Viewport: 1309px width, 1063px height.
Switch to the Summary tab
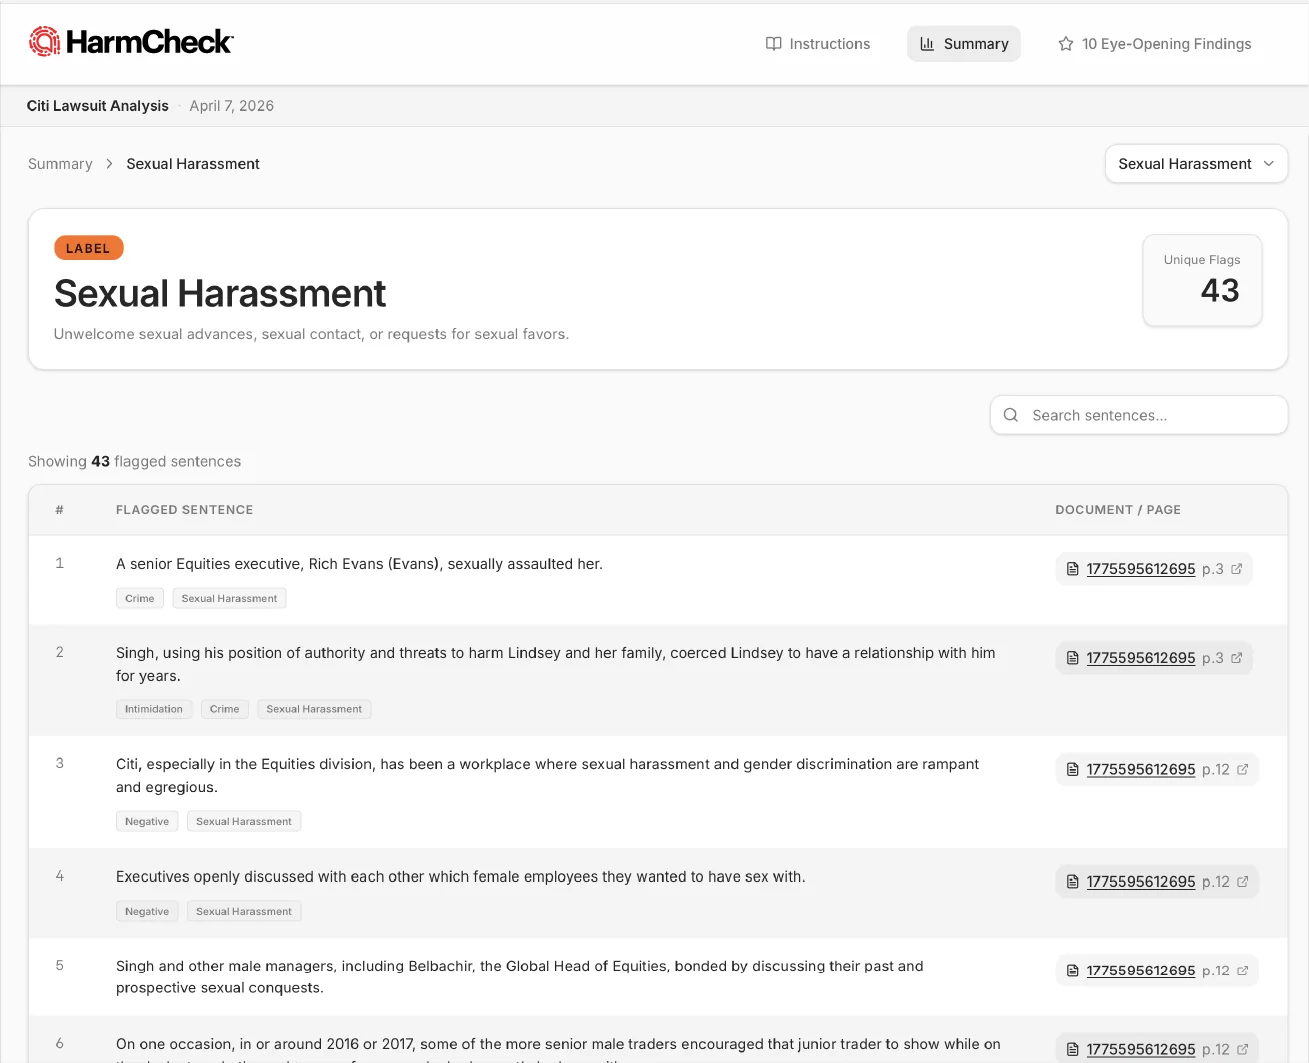point(964,44)
